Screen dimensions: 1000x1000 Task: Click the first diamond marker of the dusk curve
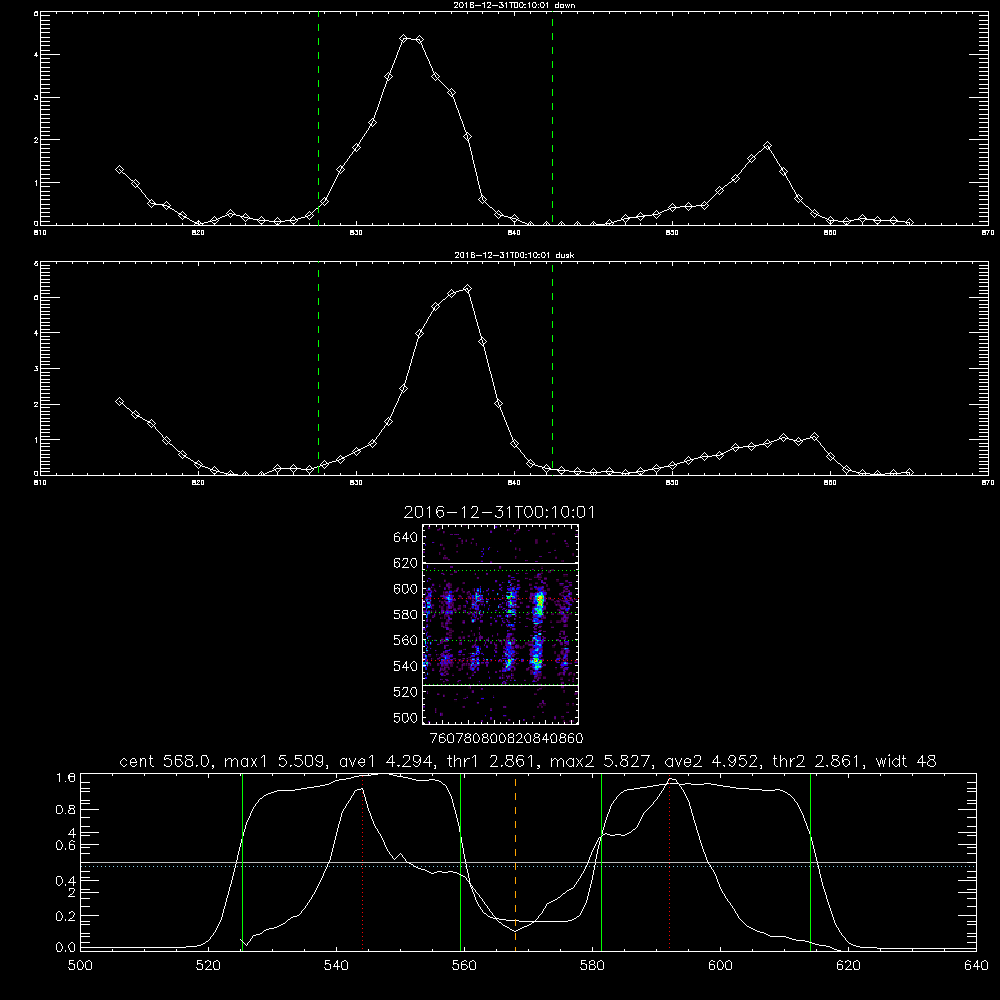pos(119,402)
